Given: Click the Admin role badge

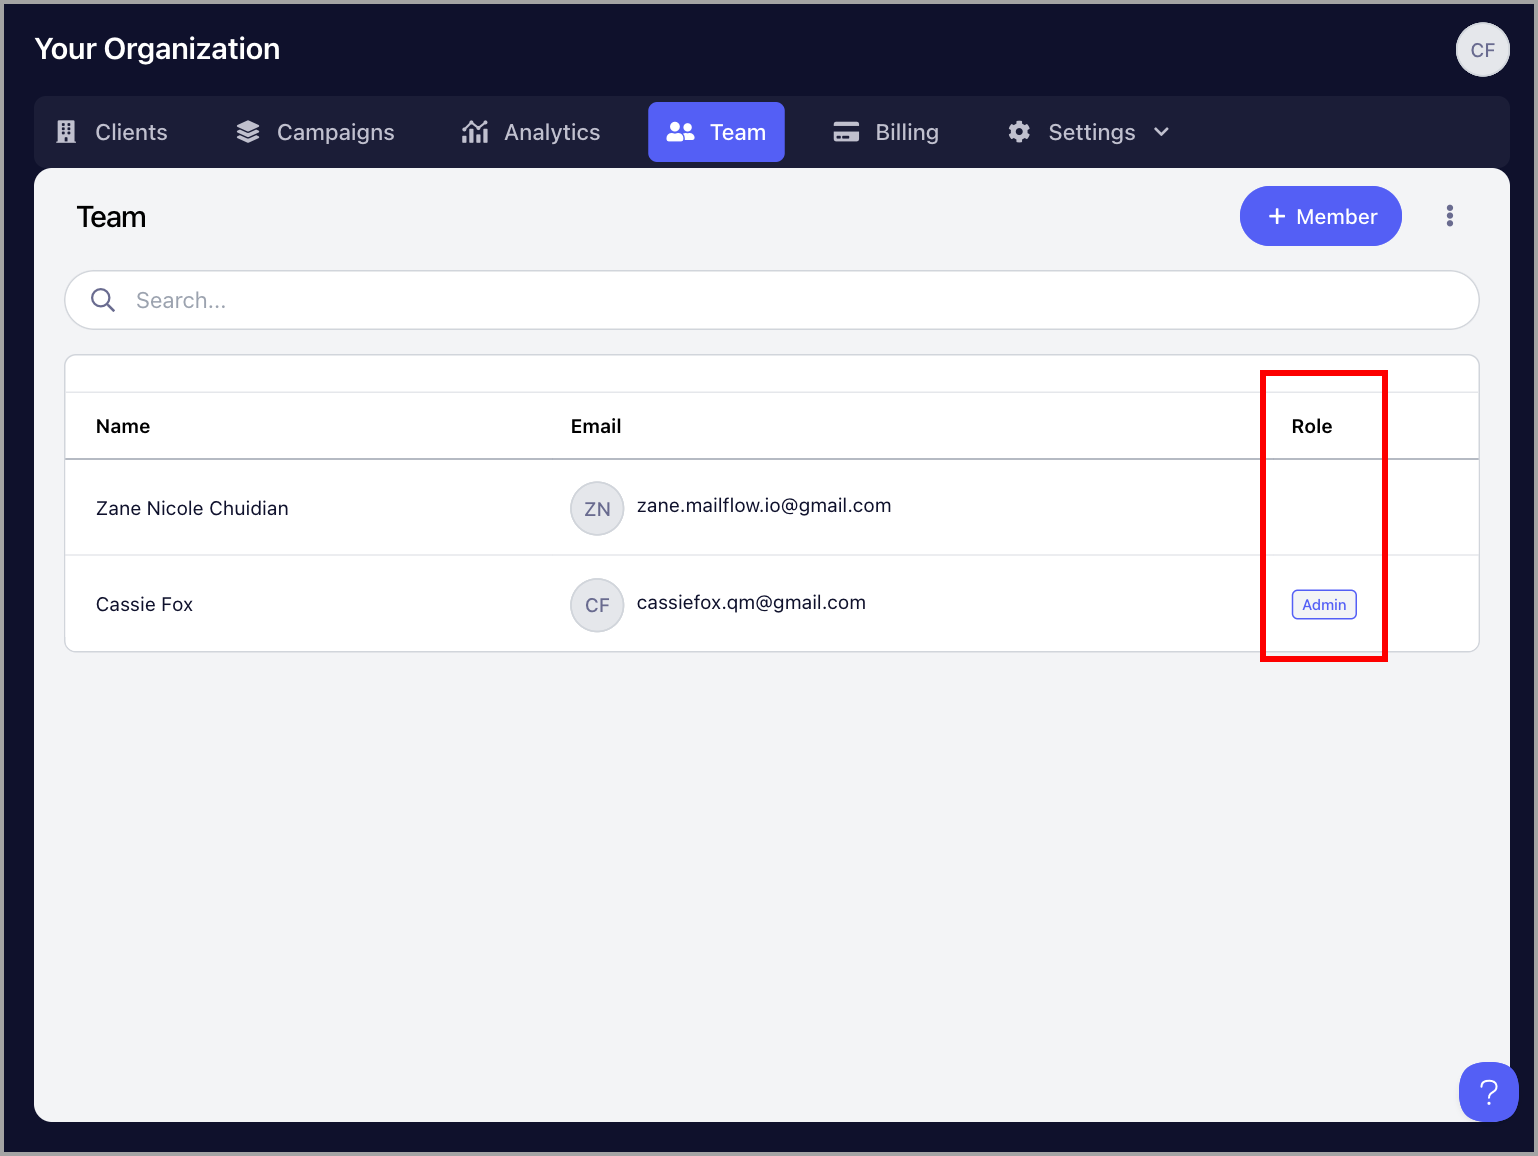Looking at the screenshot, I should [x=1324, y=605].
